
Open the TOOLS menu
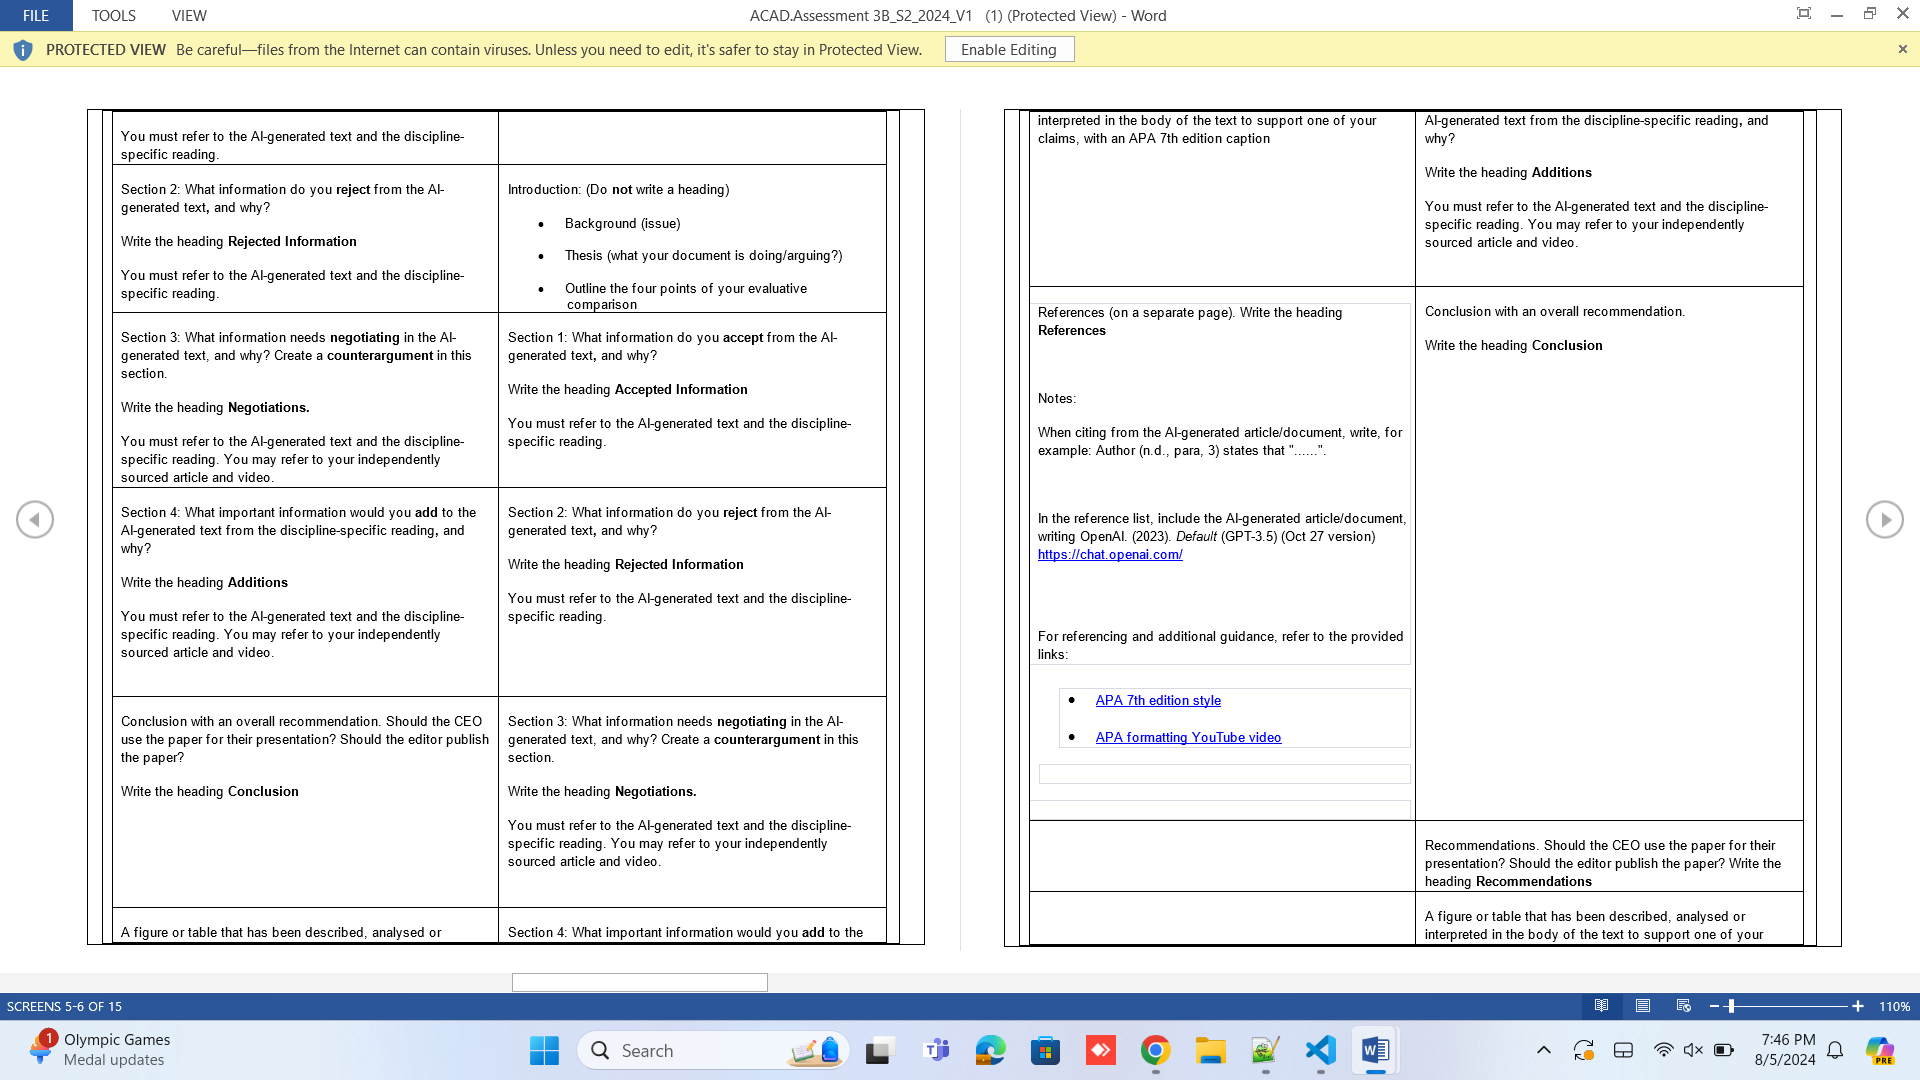(113, 15)
